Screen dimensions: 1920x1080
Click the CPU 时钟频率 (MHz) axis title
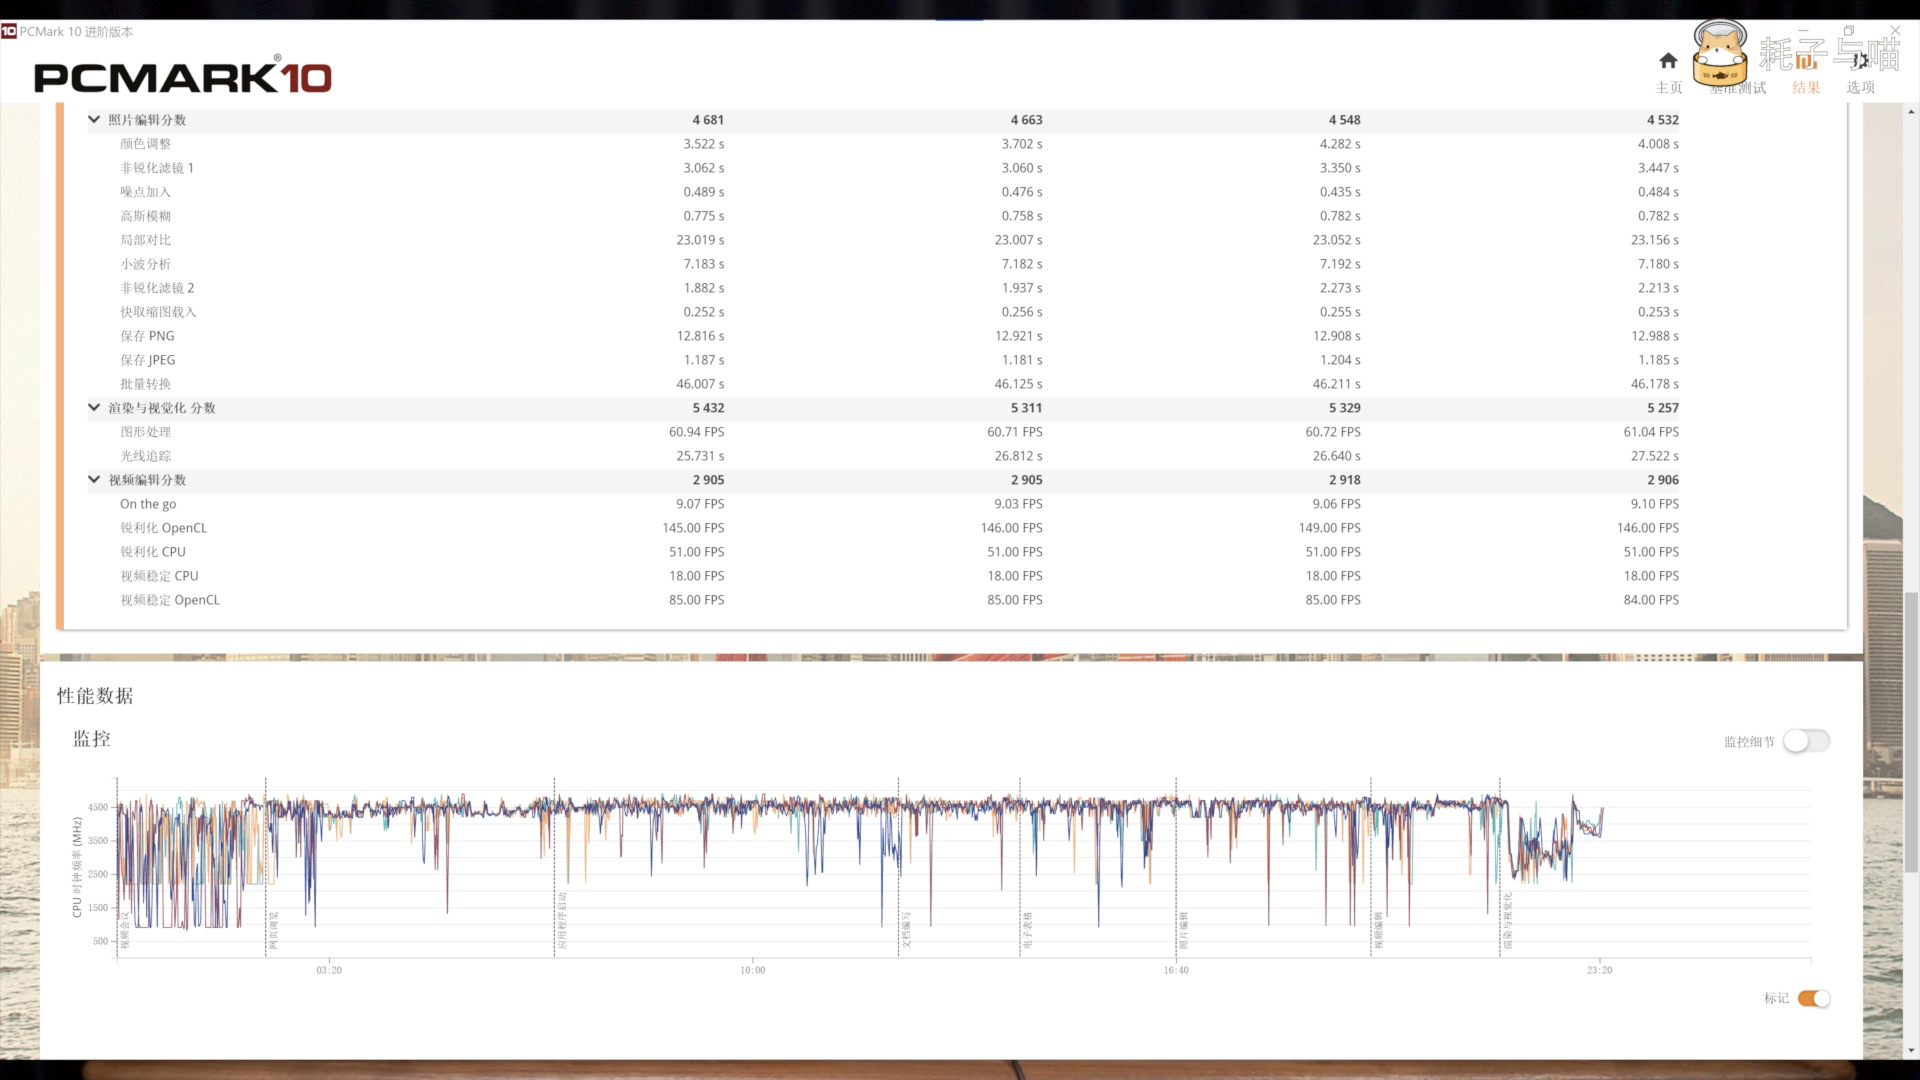click(x=77, y=867)
